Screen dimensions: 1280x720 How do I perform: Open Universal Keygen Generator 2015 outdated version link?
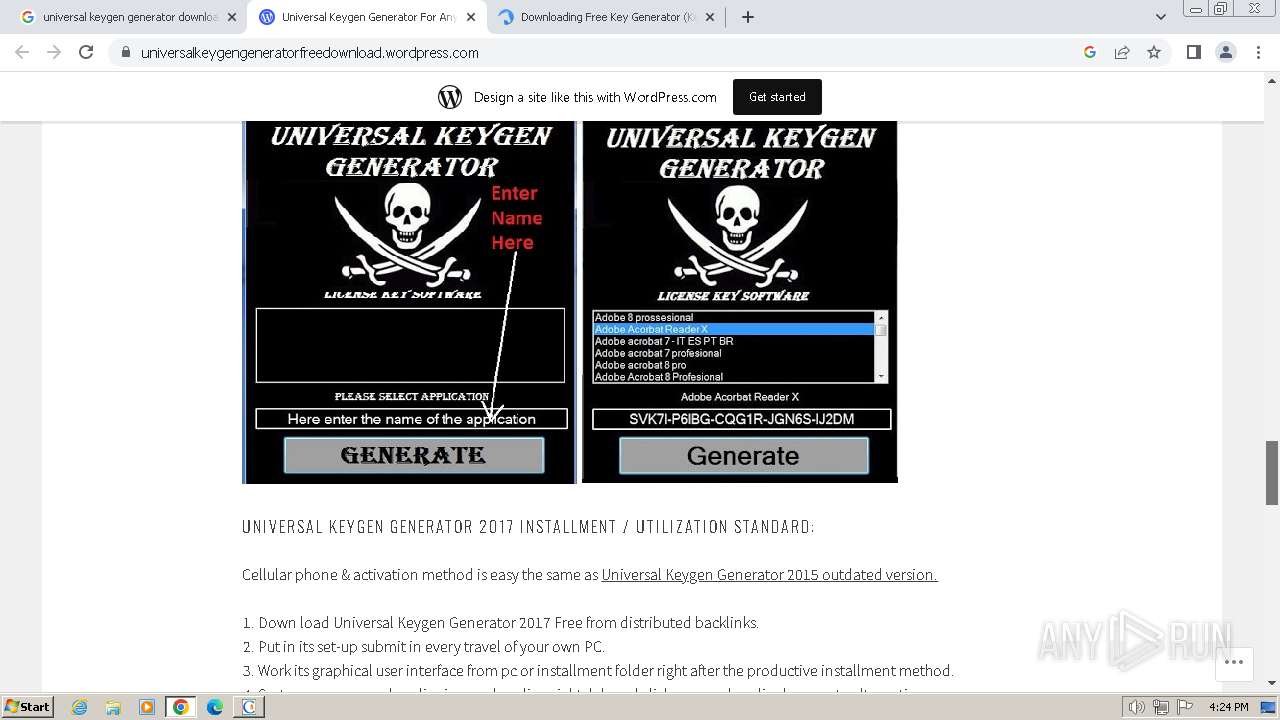pyautogui.click(x=769, y=575)
